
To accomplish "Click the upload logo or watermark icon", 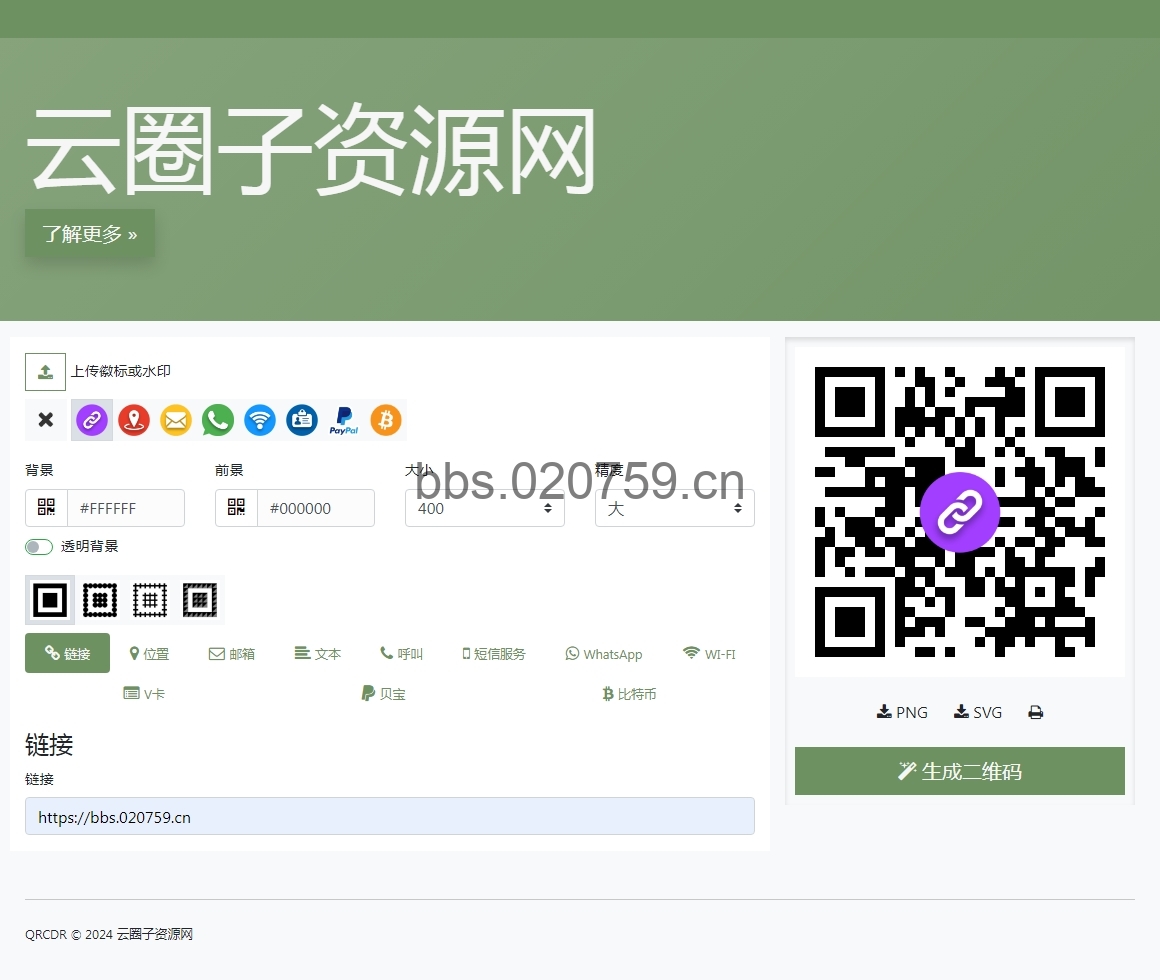I will pyautogui.click(x=45, y=372).
